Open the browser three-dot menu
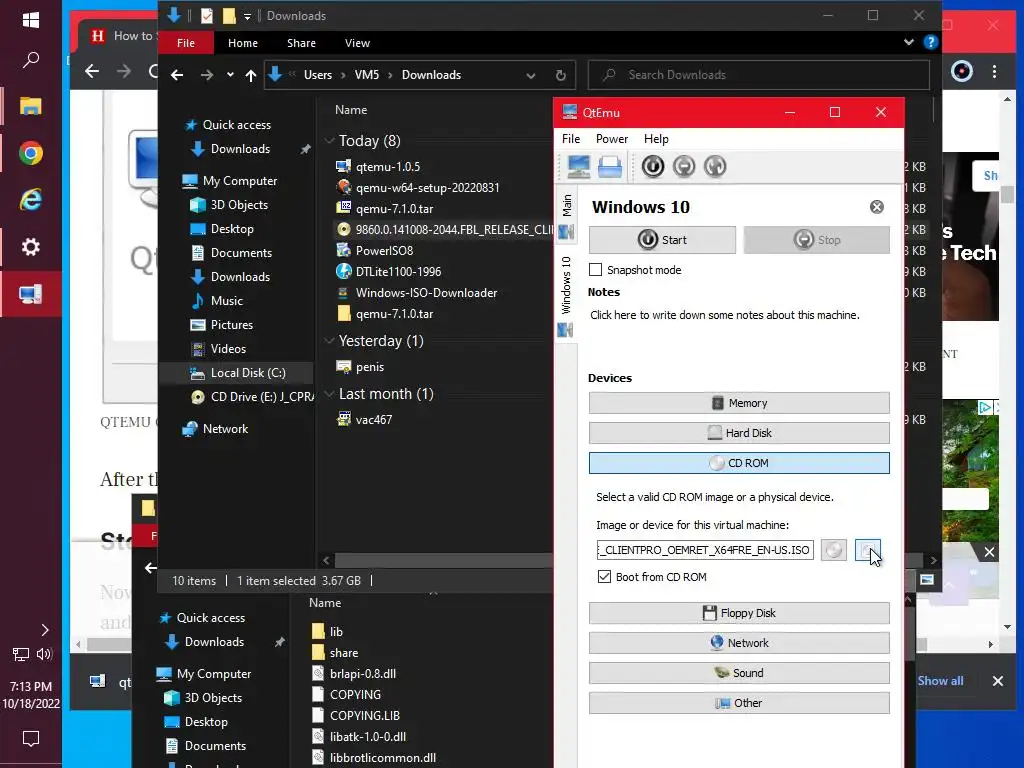This screenshot has height=768, width=1024. pos(994,71)
